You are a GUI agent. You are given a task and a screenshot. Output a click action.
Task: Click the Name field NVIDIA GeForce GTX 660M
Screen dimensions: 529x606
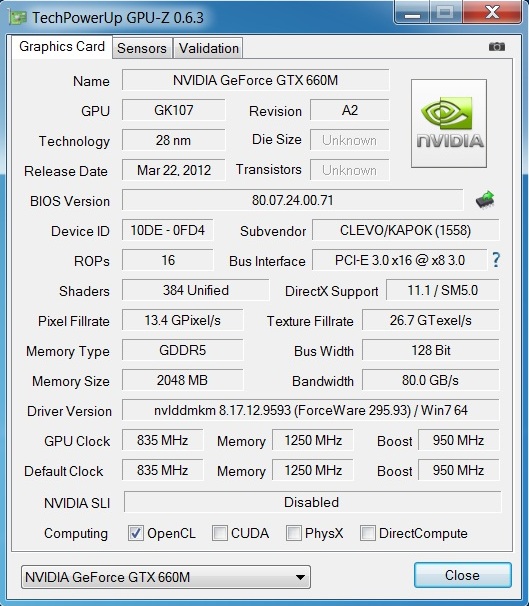pyautogui.click(x=255, y=80)
